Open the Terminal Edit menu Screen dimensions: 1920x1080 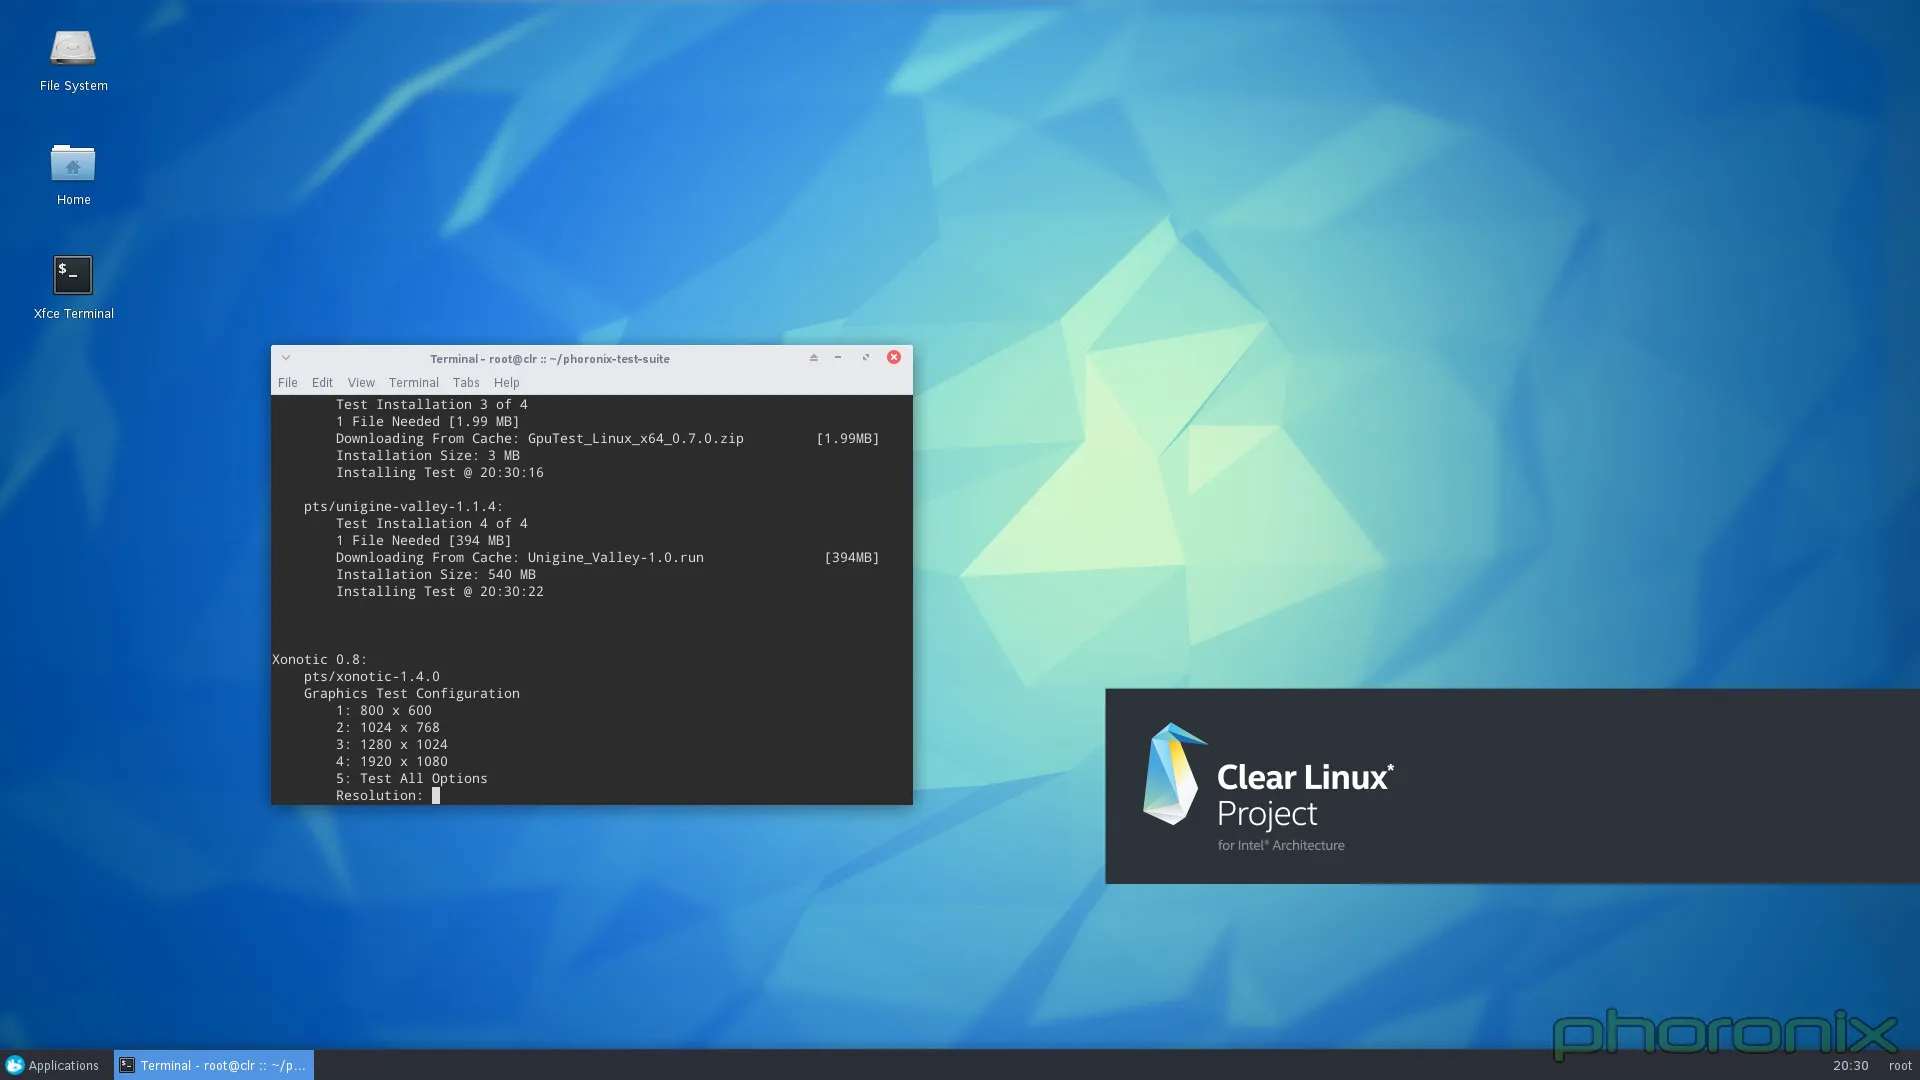coord(322,382)
